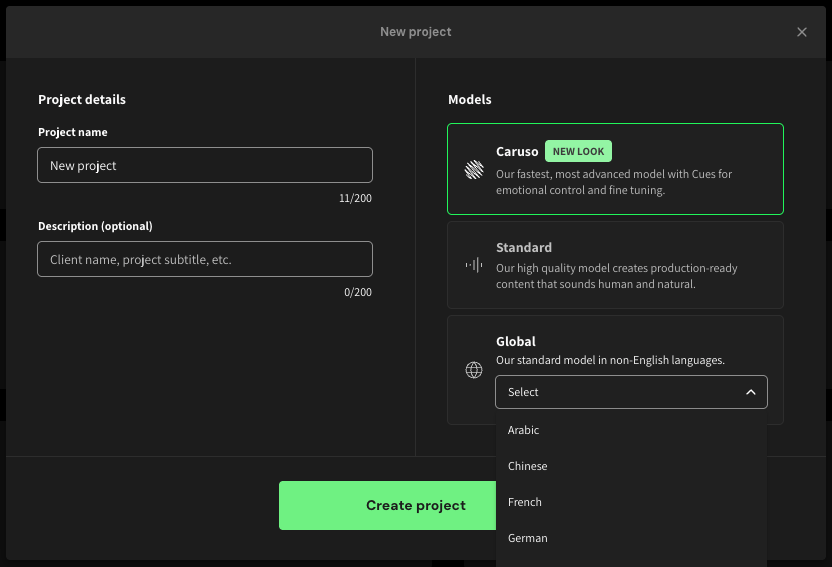
Task: Click the Project name input field
Action: click(205, 165)
